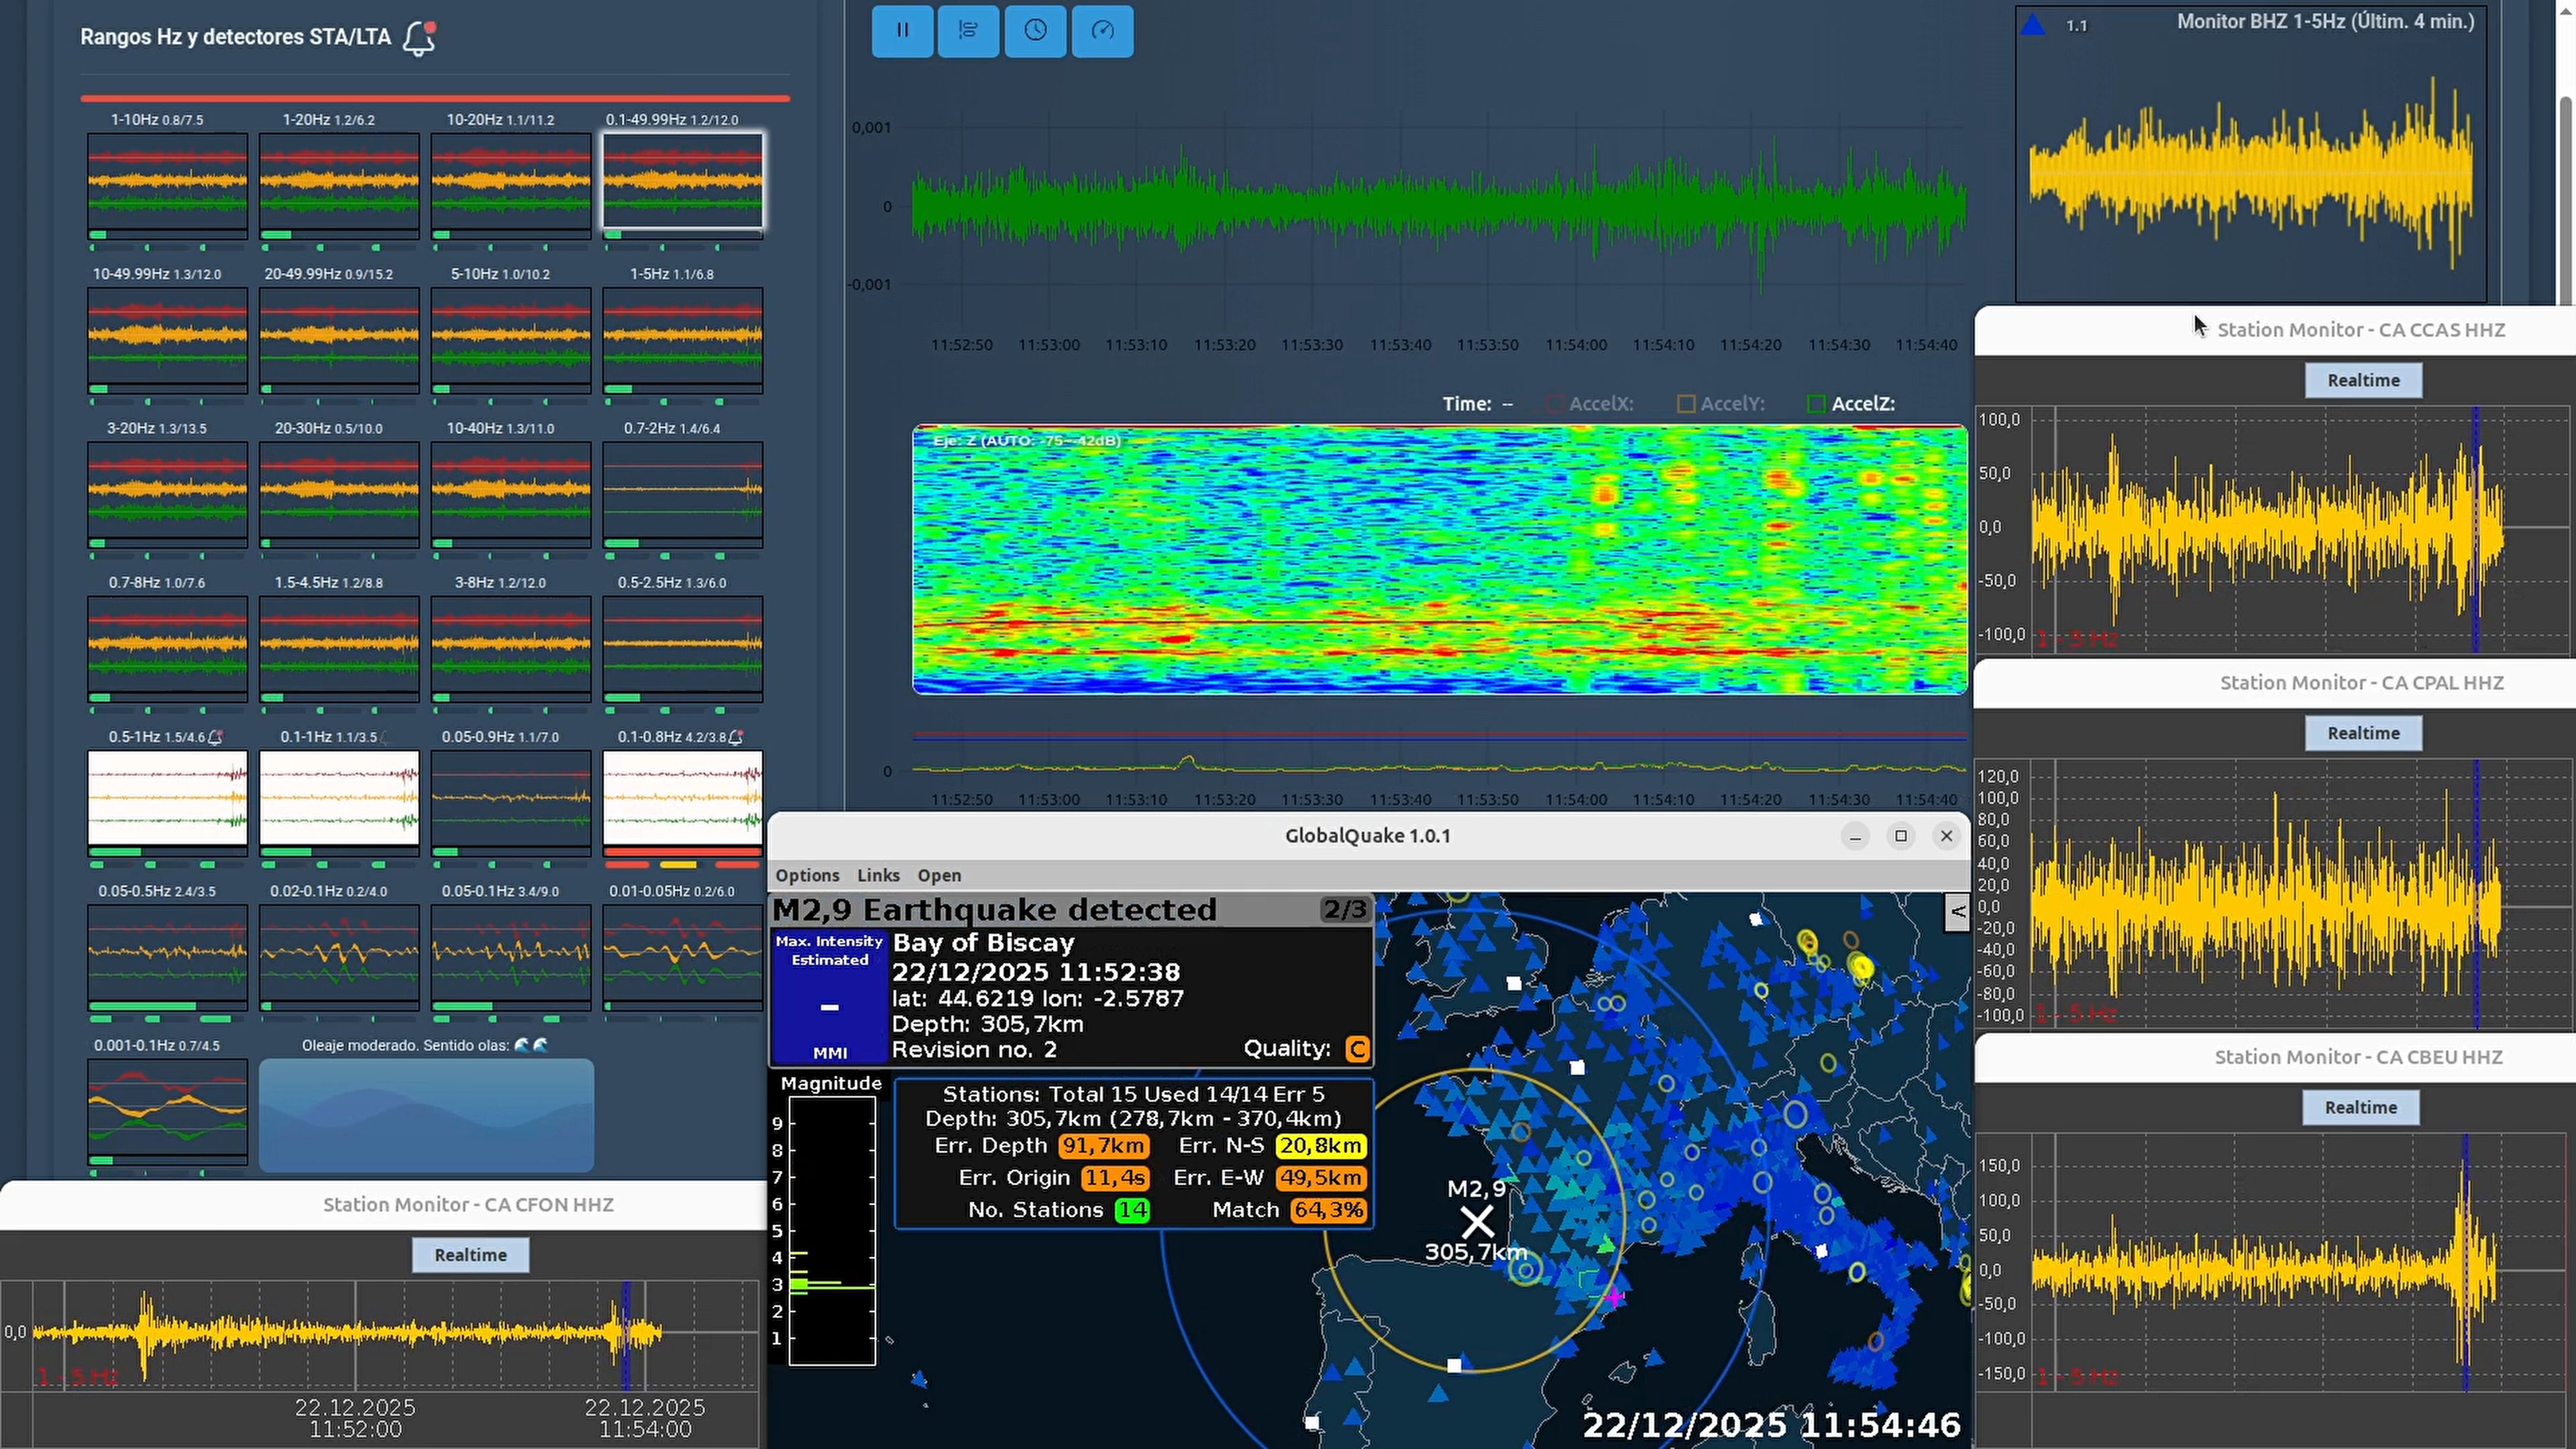Click the STA/LTA alarm bell icon
Viewport: 2576px width, 1449px height.
coord(419,38)
